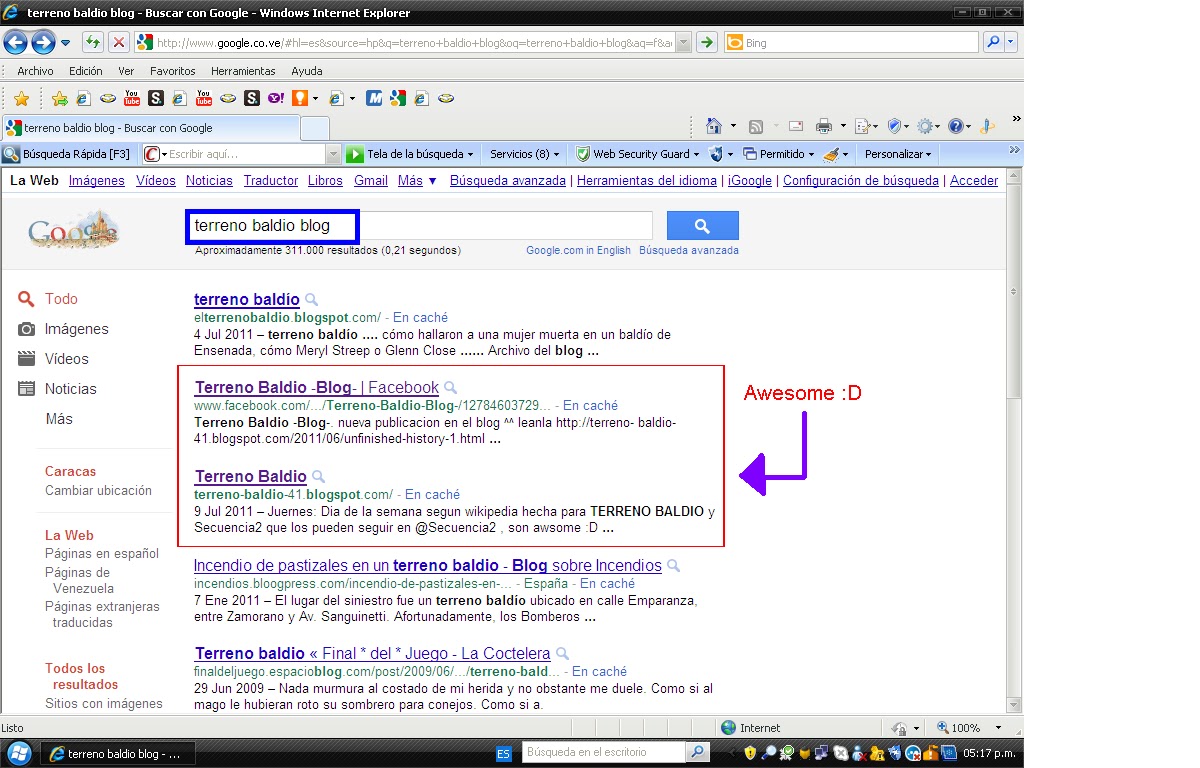Expand the recent pages dropdown near Forward
1200x768 pixels.
click(65, 42)
